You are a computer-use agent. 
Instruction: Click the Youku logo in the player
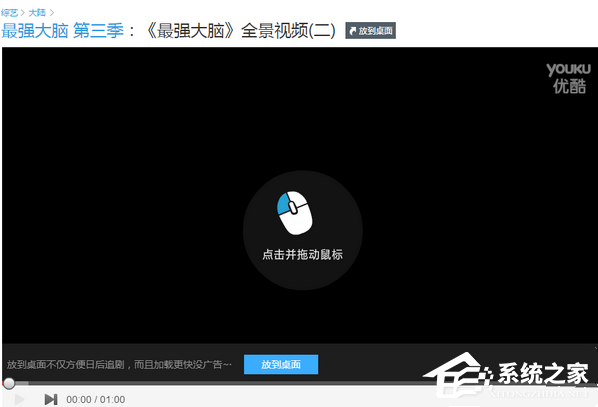(568, 78)
